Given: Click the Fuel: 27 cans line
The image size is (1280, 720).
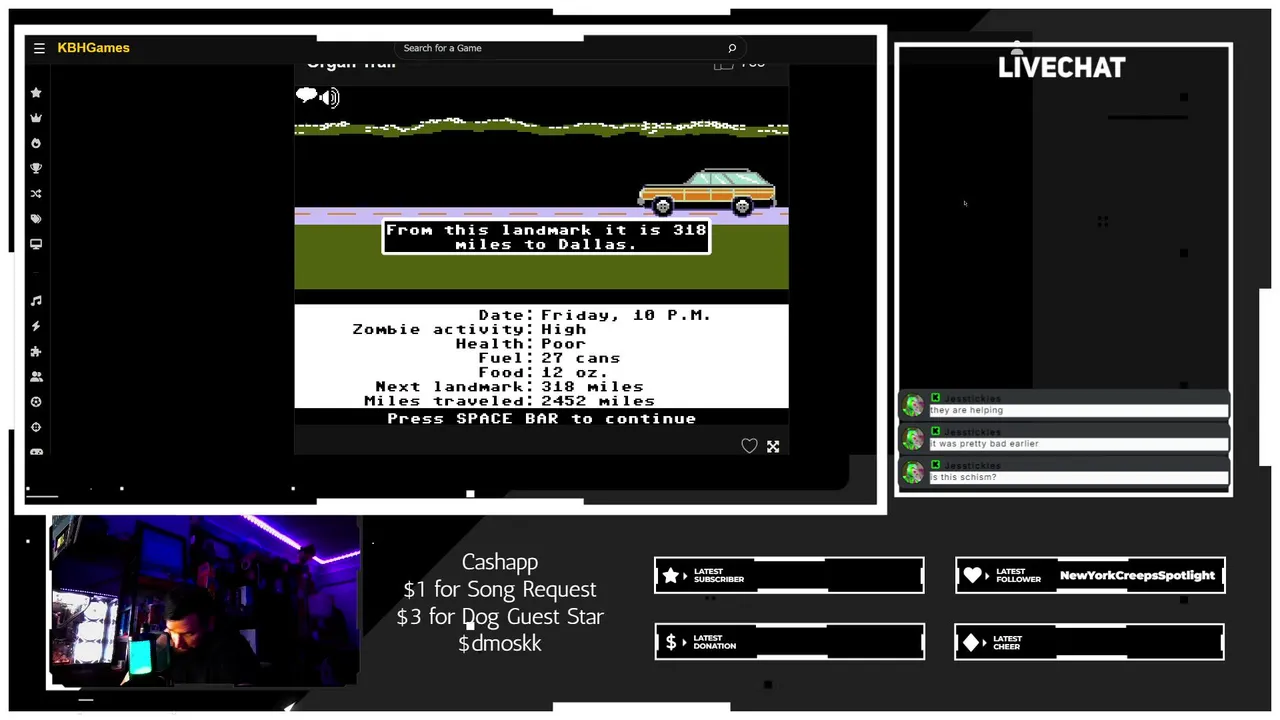Looking at the screenshot, I should tap(548, 358).
